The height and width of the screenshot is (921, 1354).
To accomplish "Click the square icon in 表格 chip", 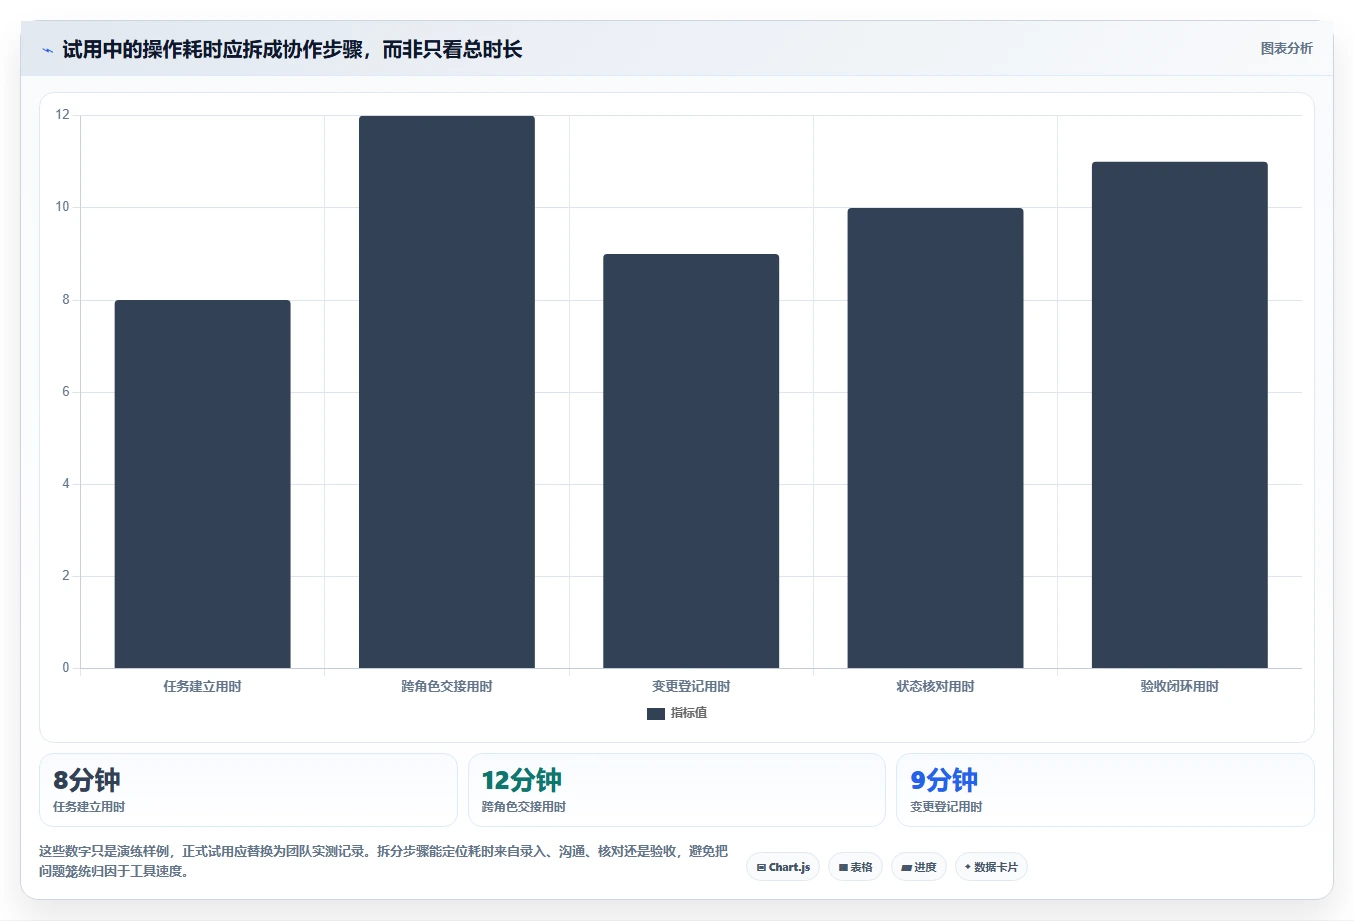I will click(843, 868).
